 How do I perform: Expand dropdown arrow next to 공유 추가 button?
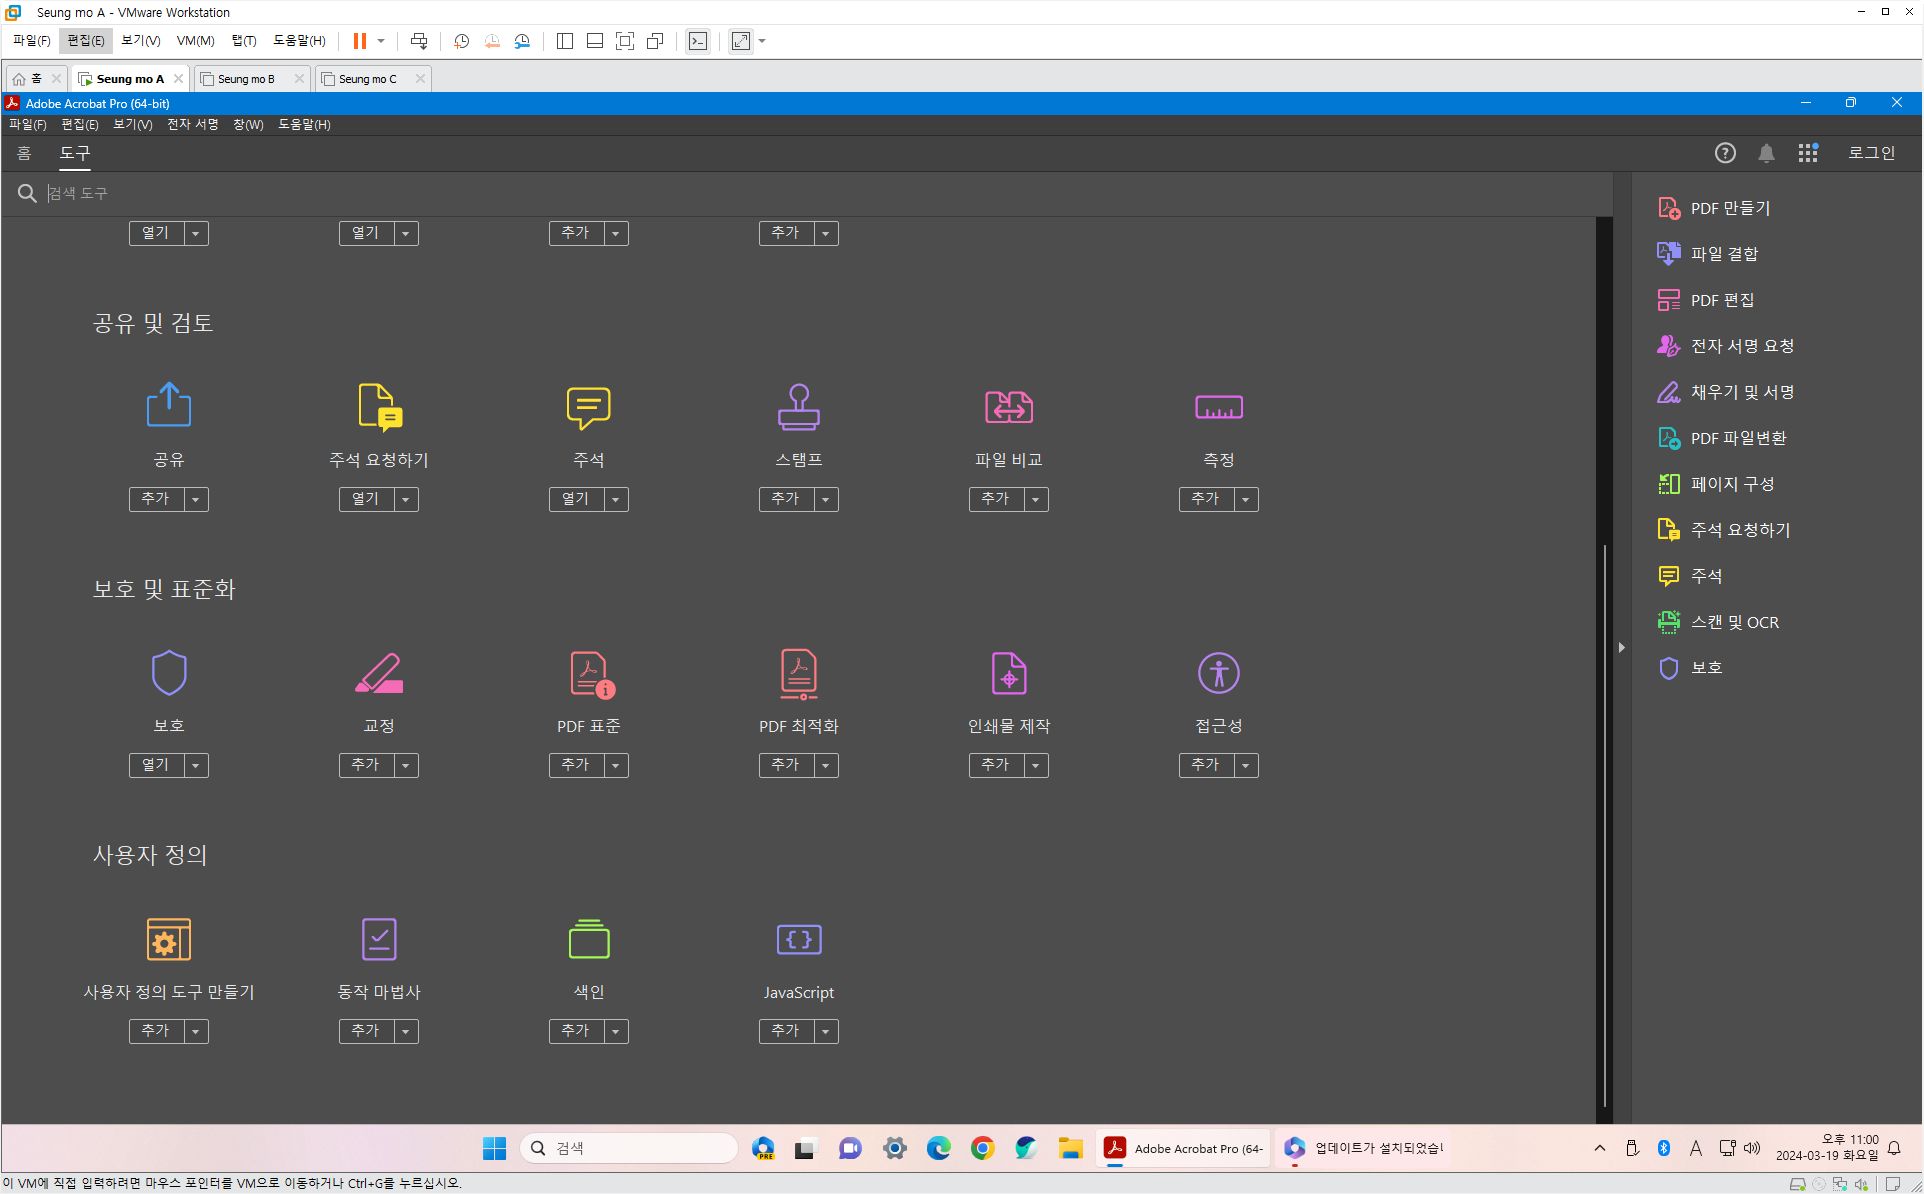click(x=196, y=499)
